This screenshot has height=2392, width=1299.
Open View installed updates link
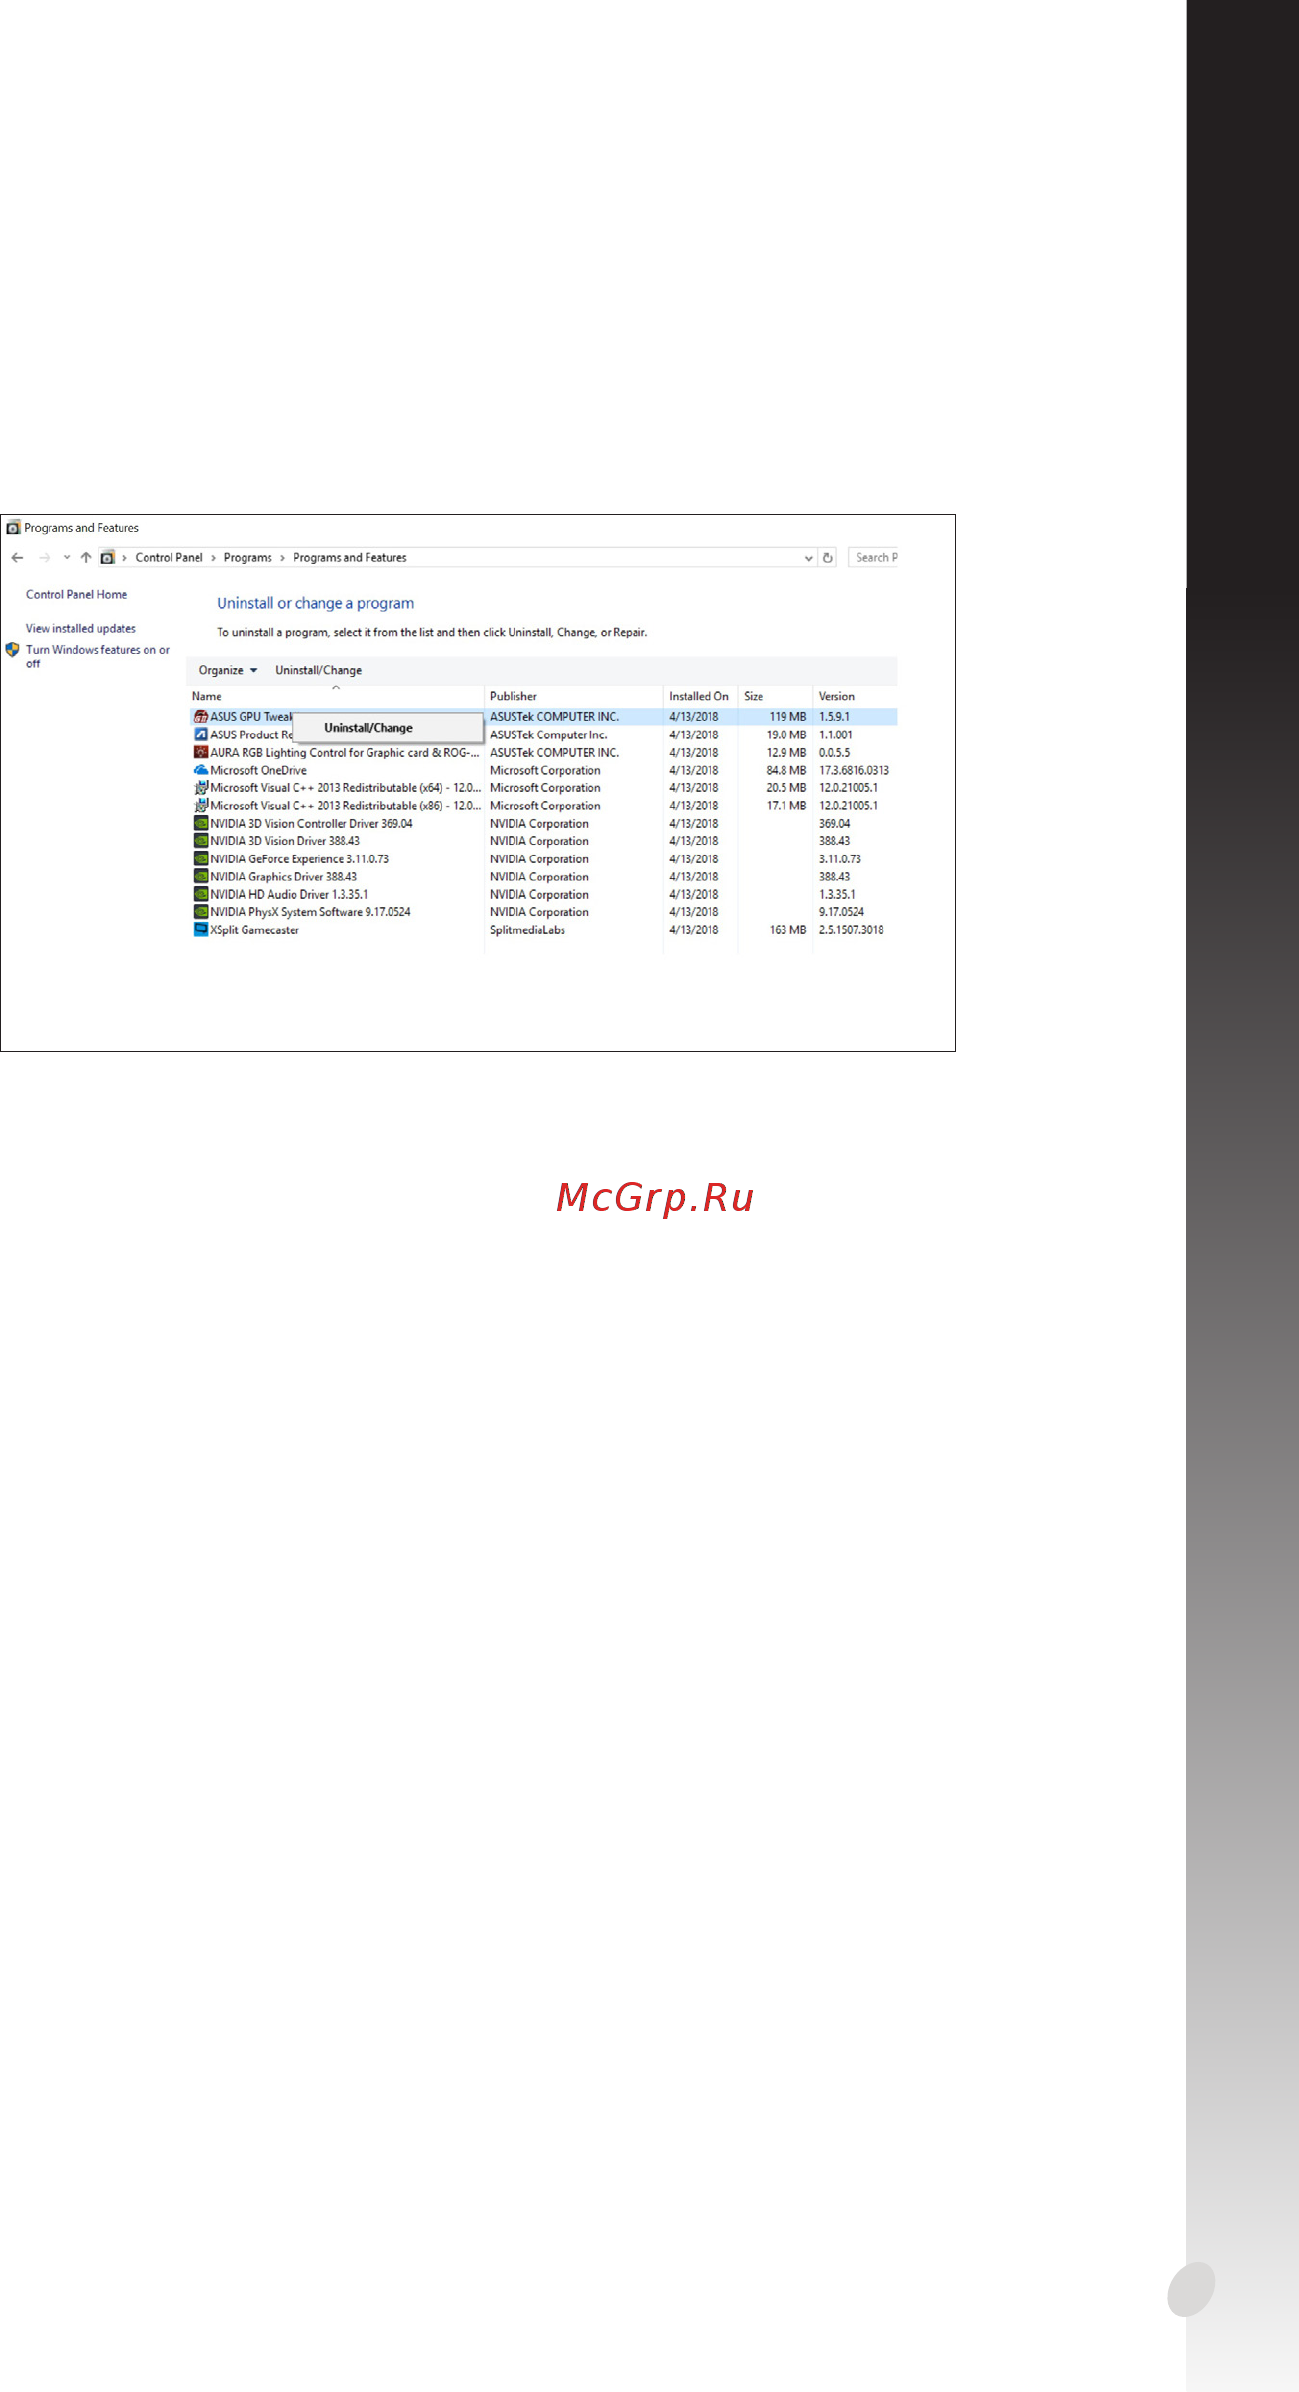[81, 629]
